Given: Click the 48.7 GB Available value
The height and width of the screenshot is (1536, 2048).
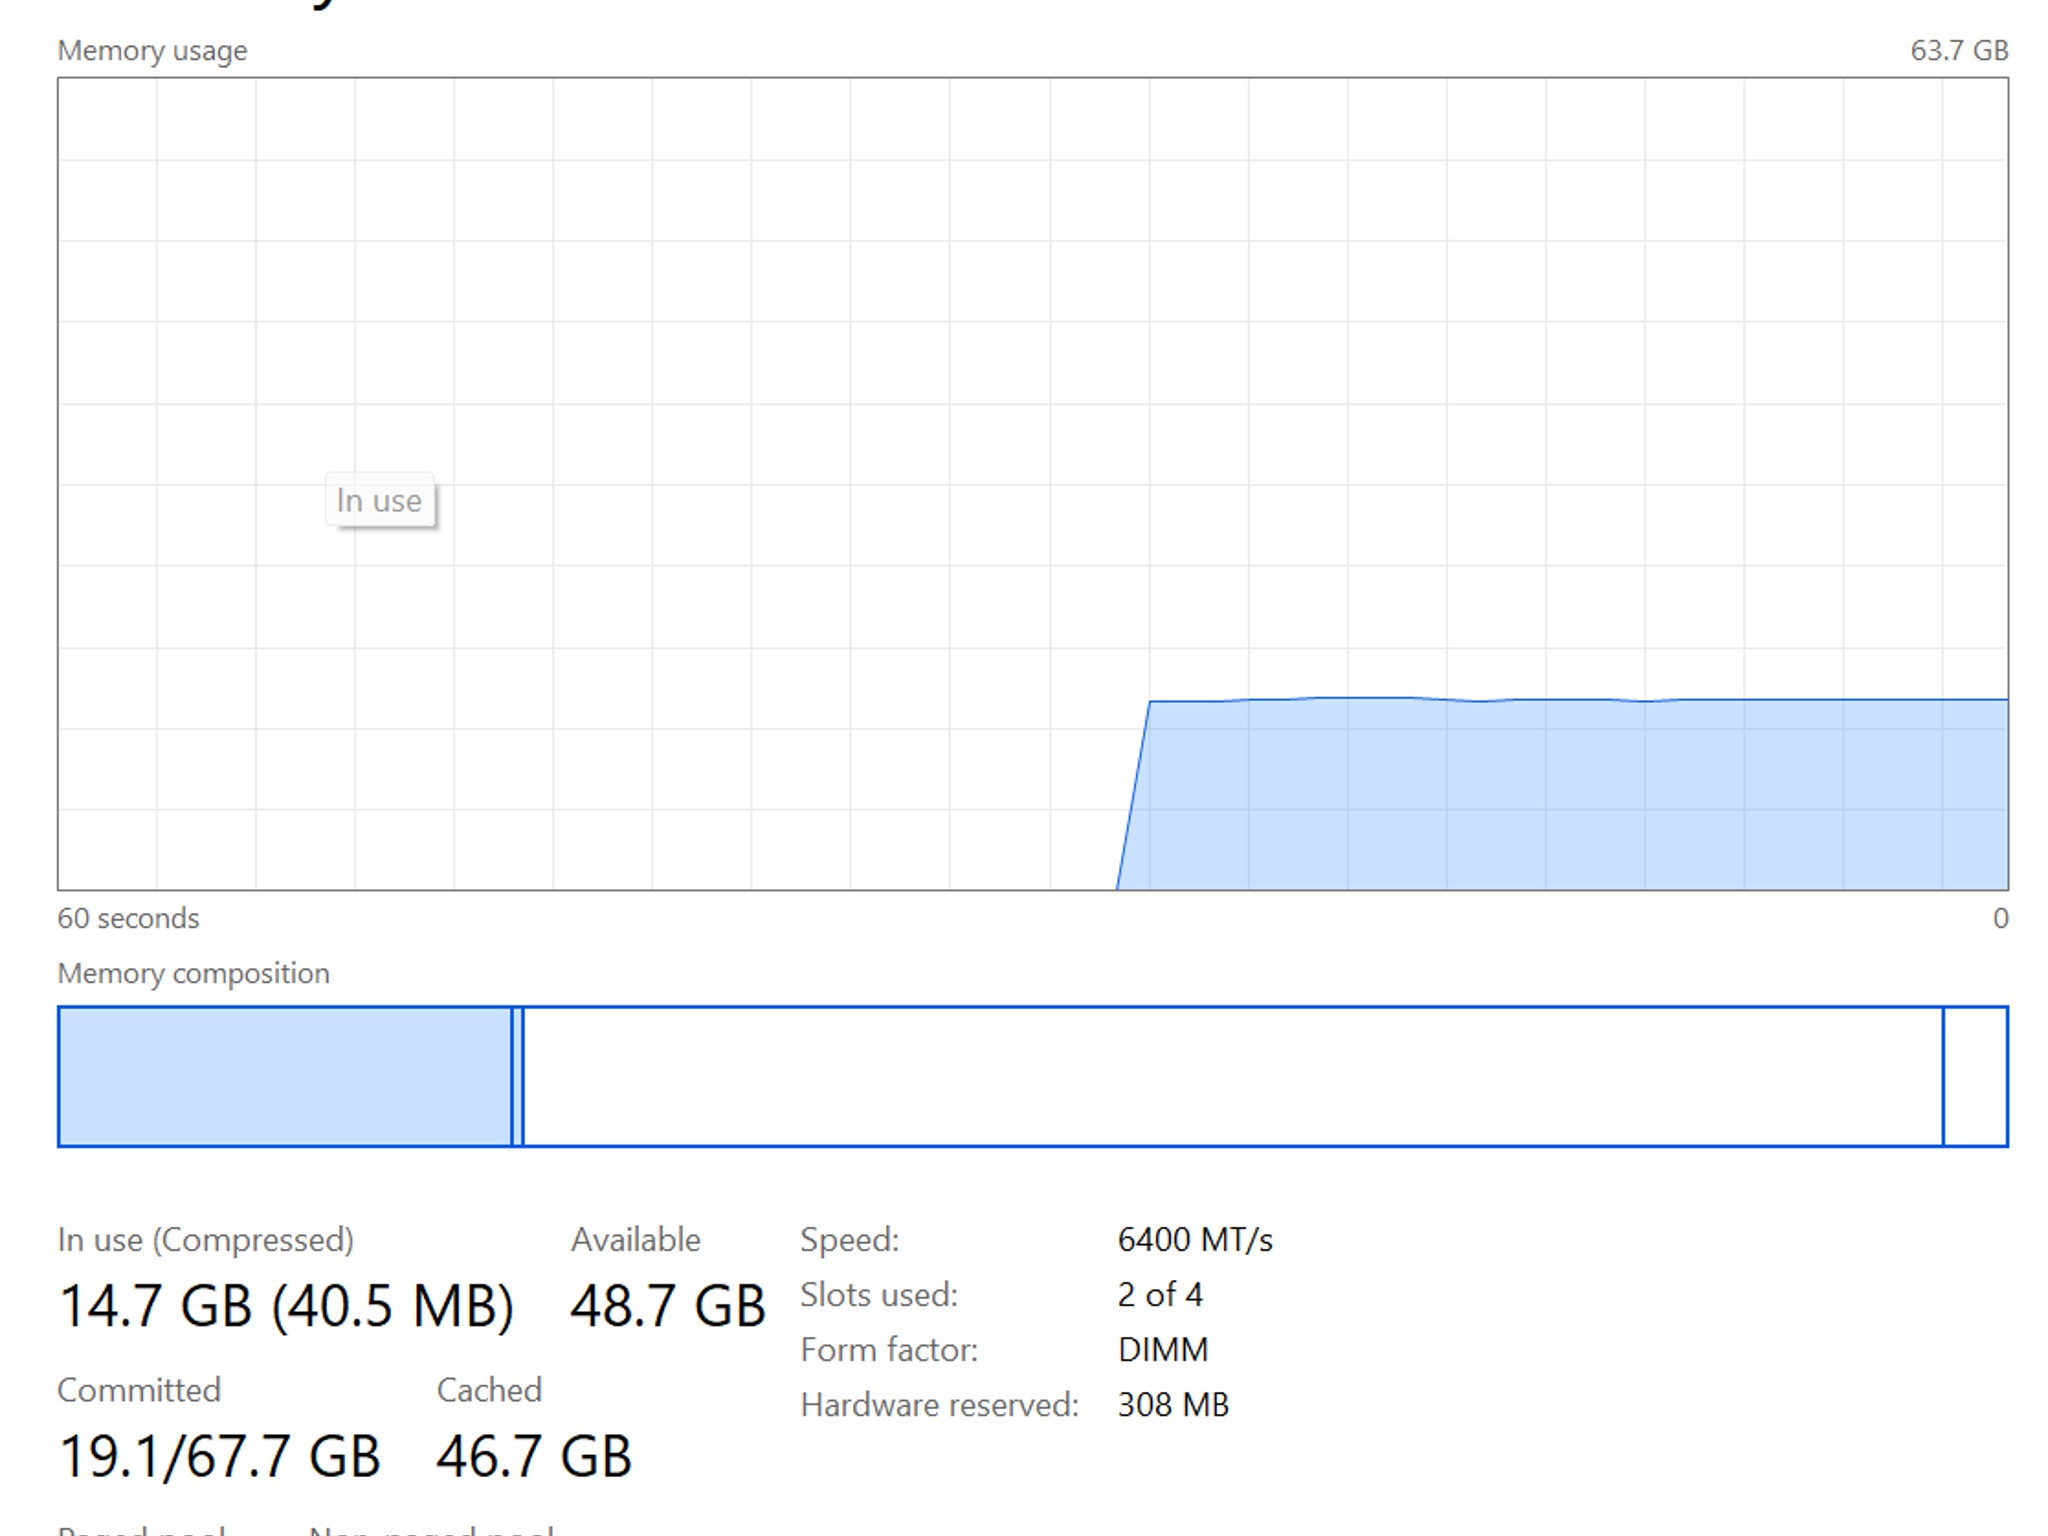Looking at the screenshot, I should tap(667, 1306).
